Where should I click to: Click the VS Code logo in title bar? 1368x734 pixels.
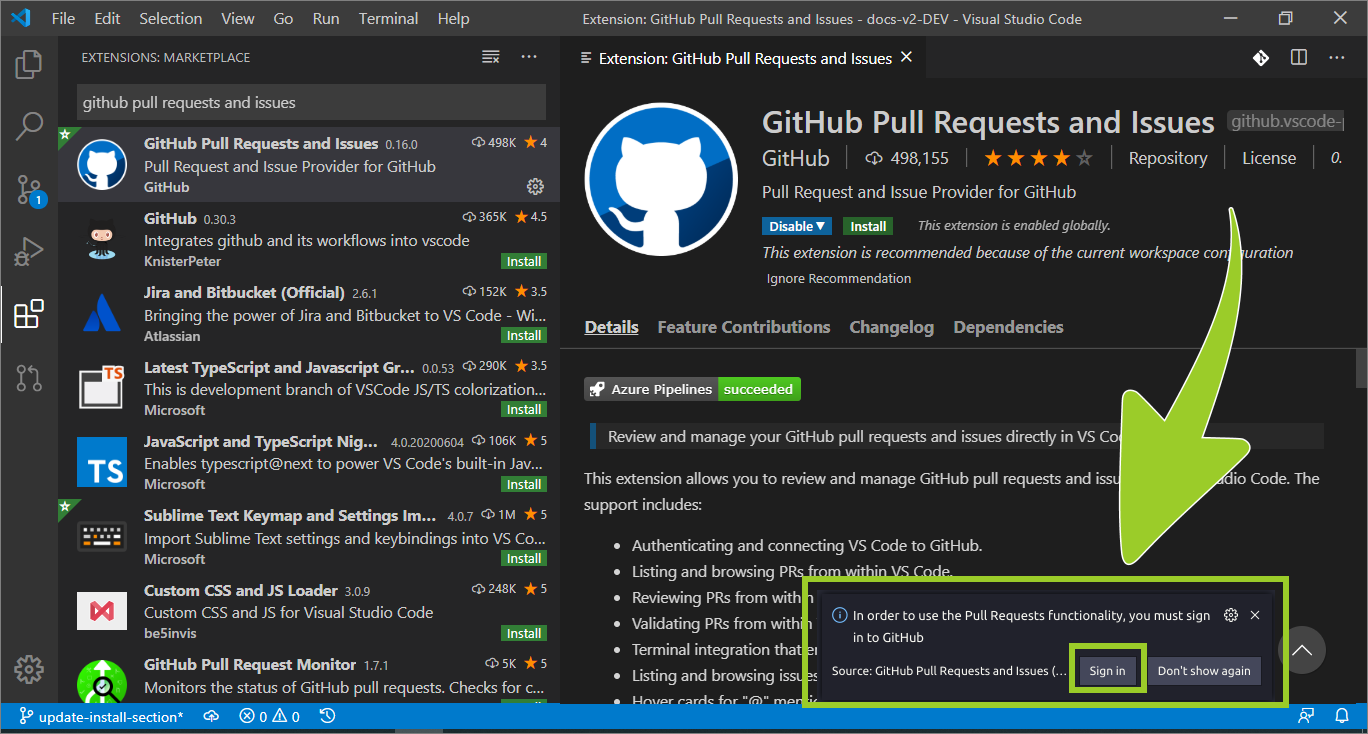(x=21, y=18)
